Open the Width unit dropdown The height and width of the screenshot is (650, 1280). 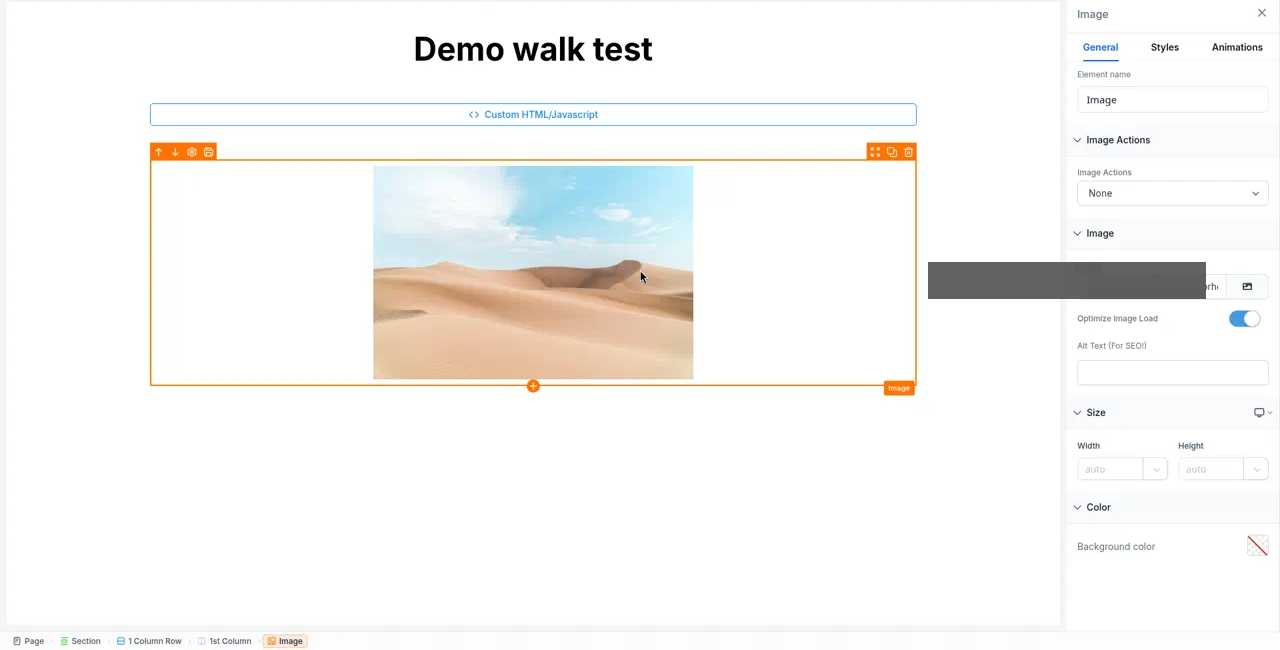[1155, 469]
